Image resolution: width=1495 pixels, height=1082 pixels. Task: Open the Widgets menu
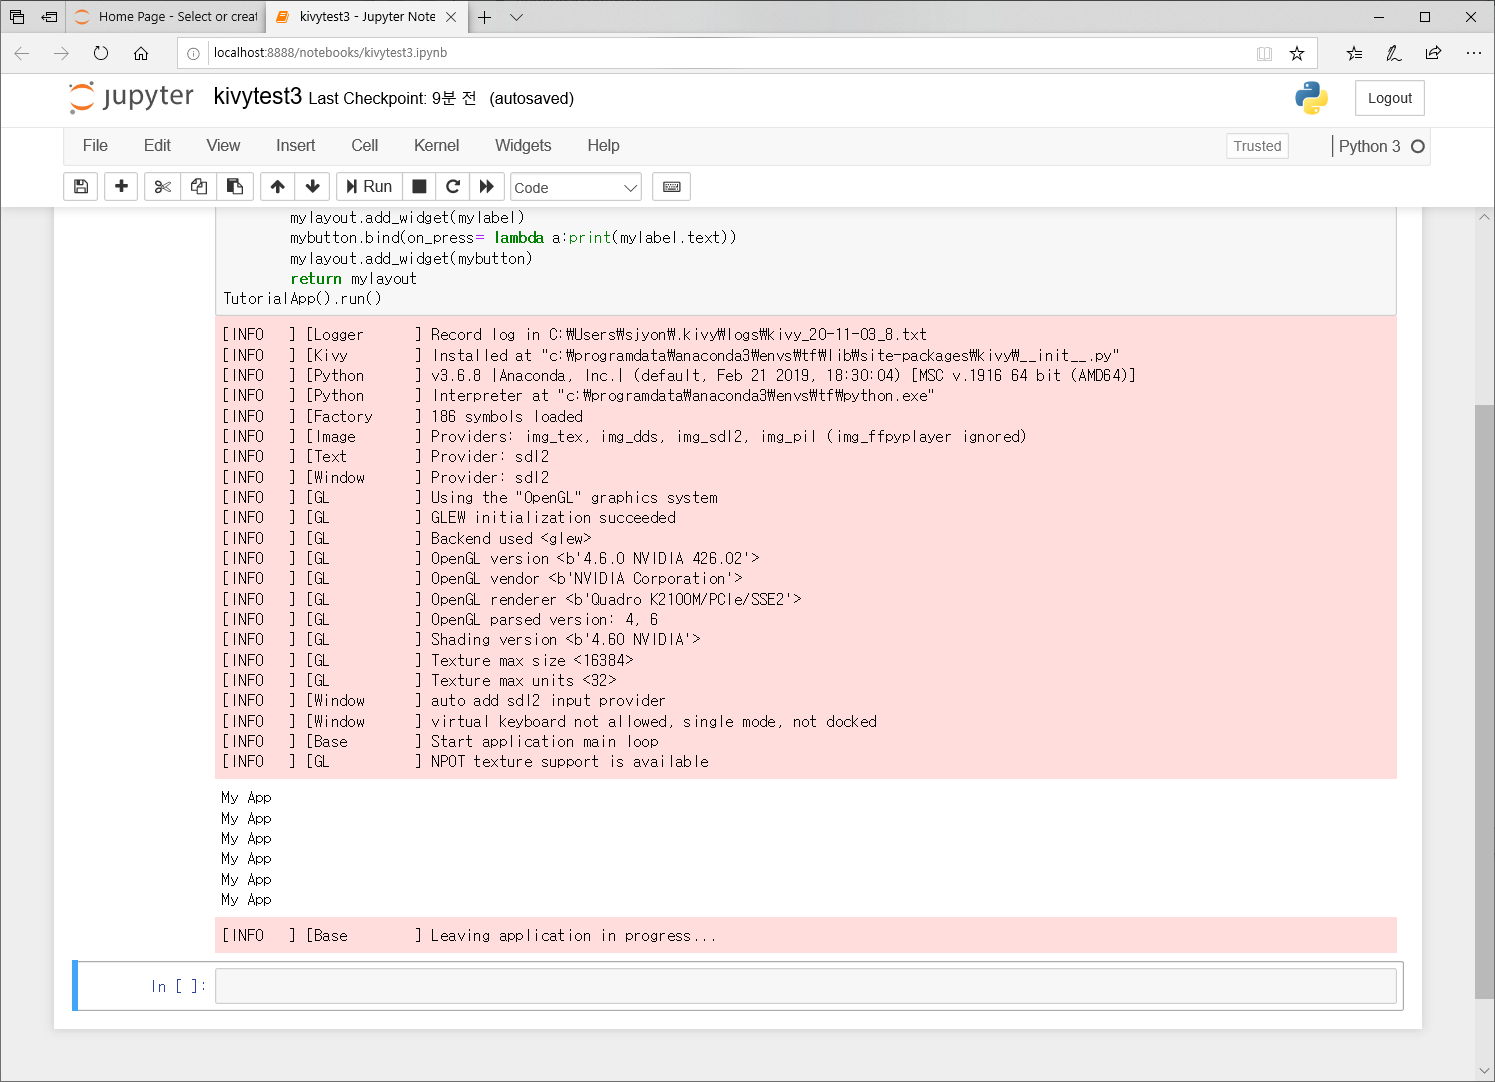pyautogui.click(x=523, y=146)
